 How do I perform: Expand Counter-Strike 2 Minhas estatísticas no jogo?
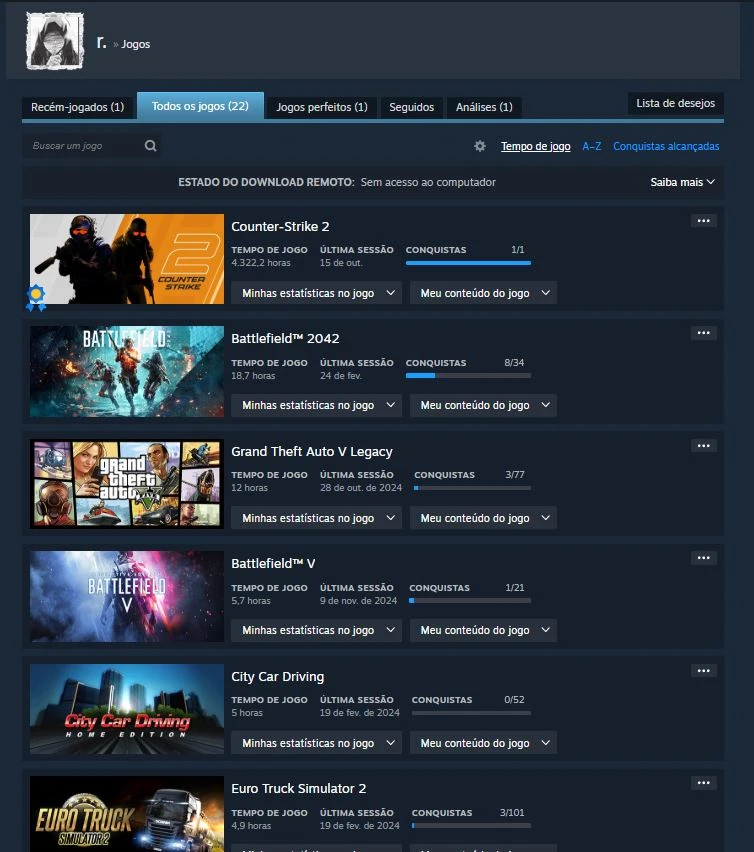click(x=316, y=293)
